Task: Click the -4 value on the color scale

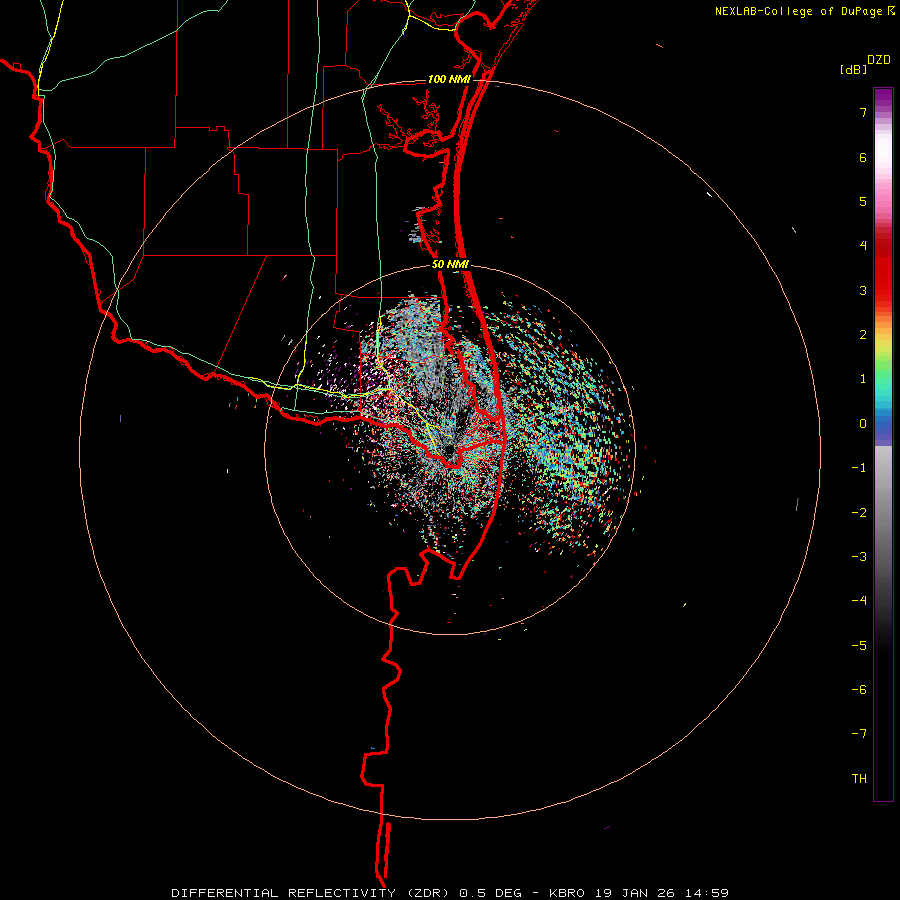Action: (x=859, y=601)
